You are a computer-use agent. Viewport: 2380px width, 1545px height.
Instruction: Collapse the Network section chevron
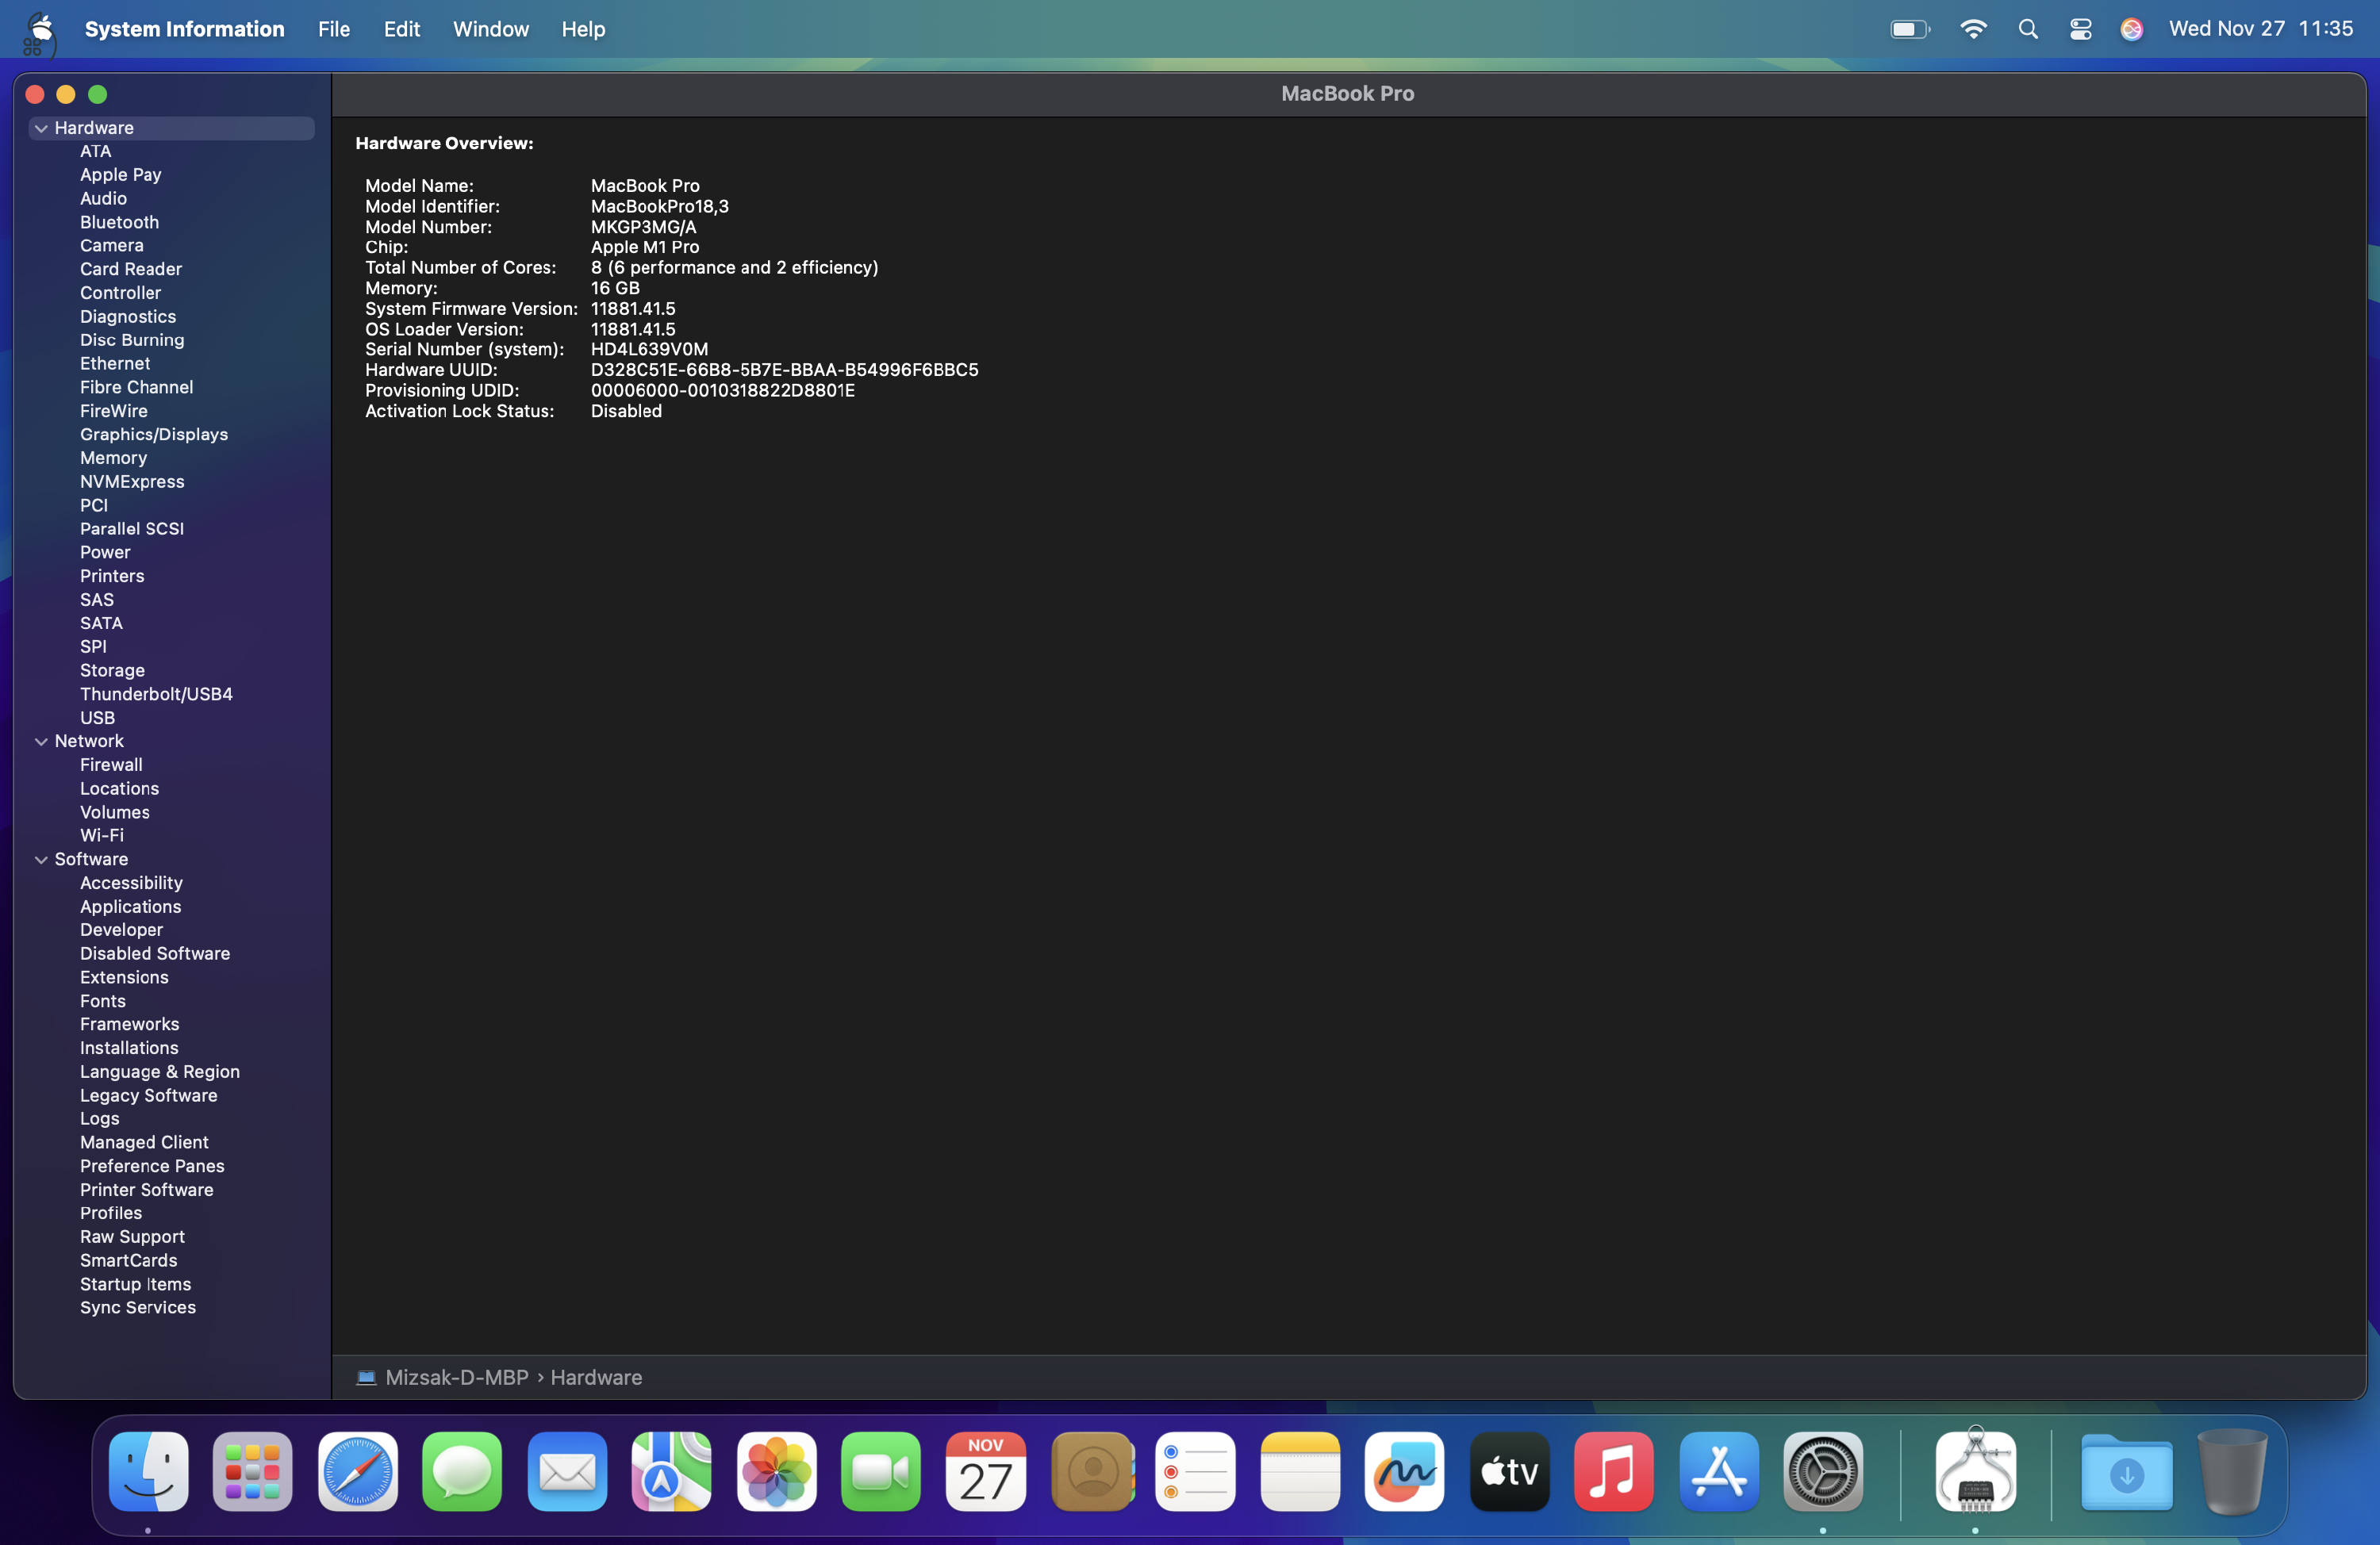(x=41, y=741)
